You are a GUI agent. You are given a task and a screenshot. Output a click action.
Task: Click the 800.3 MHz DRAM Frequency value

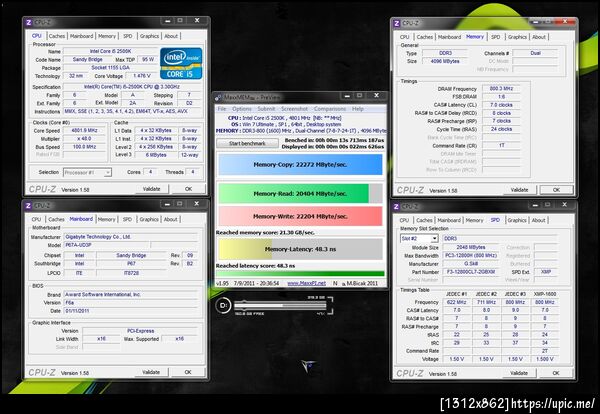502,88
